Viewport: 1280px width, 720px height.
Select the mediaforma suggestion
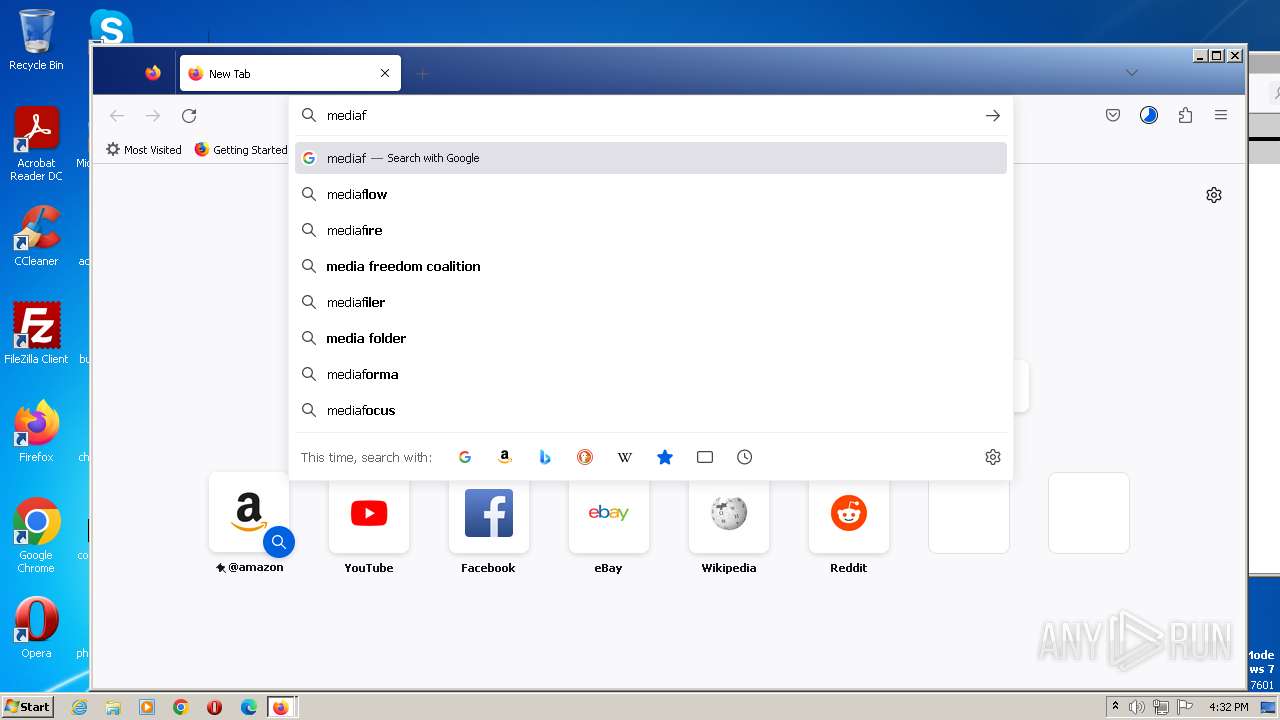coord(651,374)
